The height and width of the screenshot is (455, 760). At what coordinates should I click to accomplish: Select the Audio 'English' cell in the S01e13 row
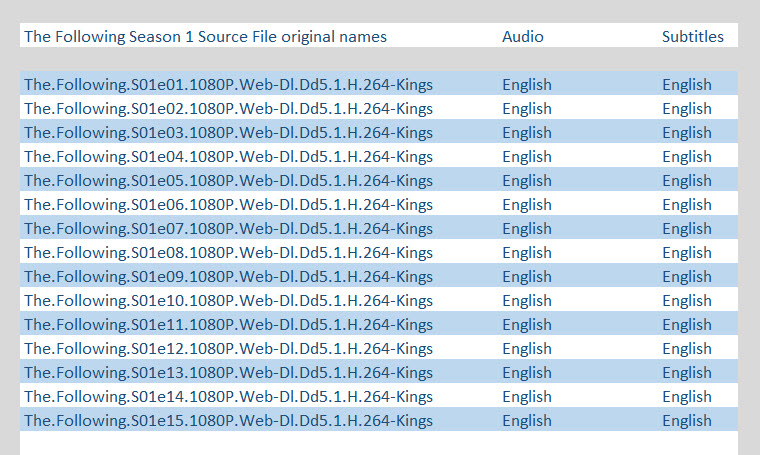[x=527, y=373]
